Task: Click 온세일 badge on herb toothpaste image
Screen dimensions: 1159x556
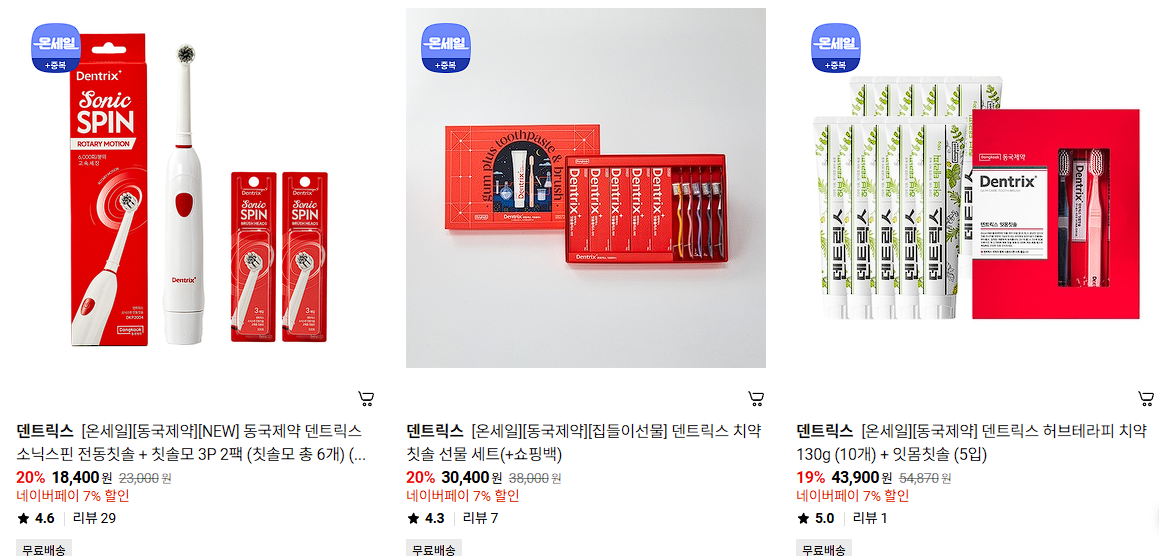Action: [836, 49]
